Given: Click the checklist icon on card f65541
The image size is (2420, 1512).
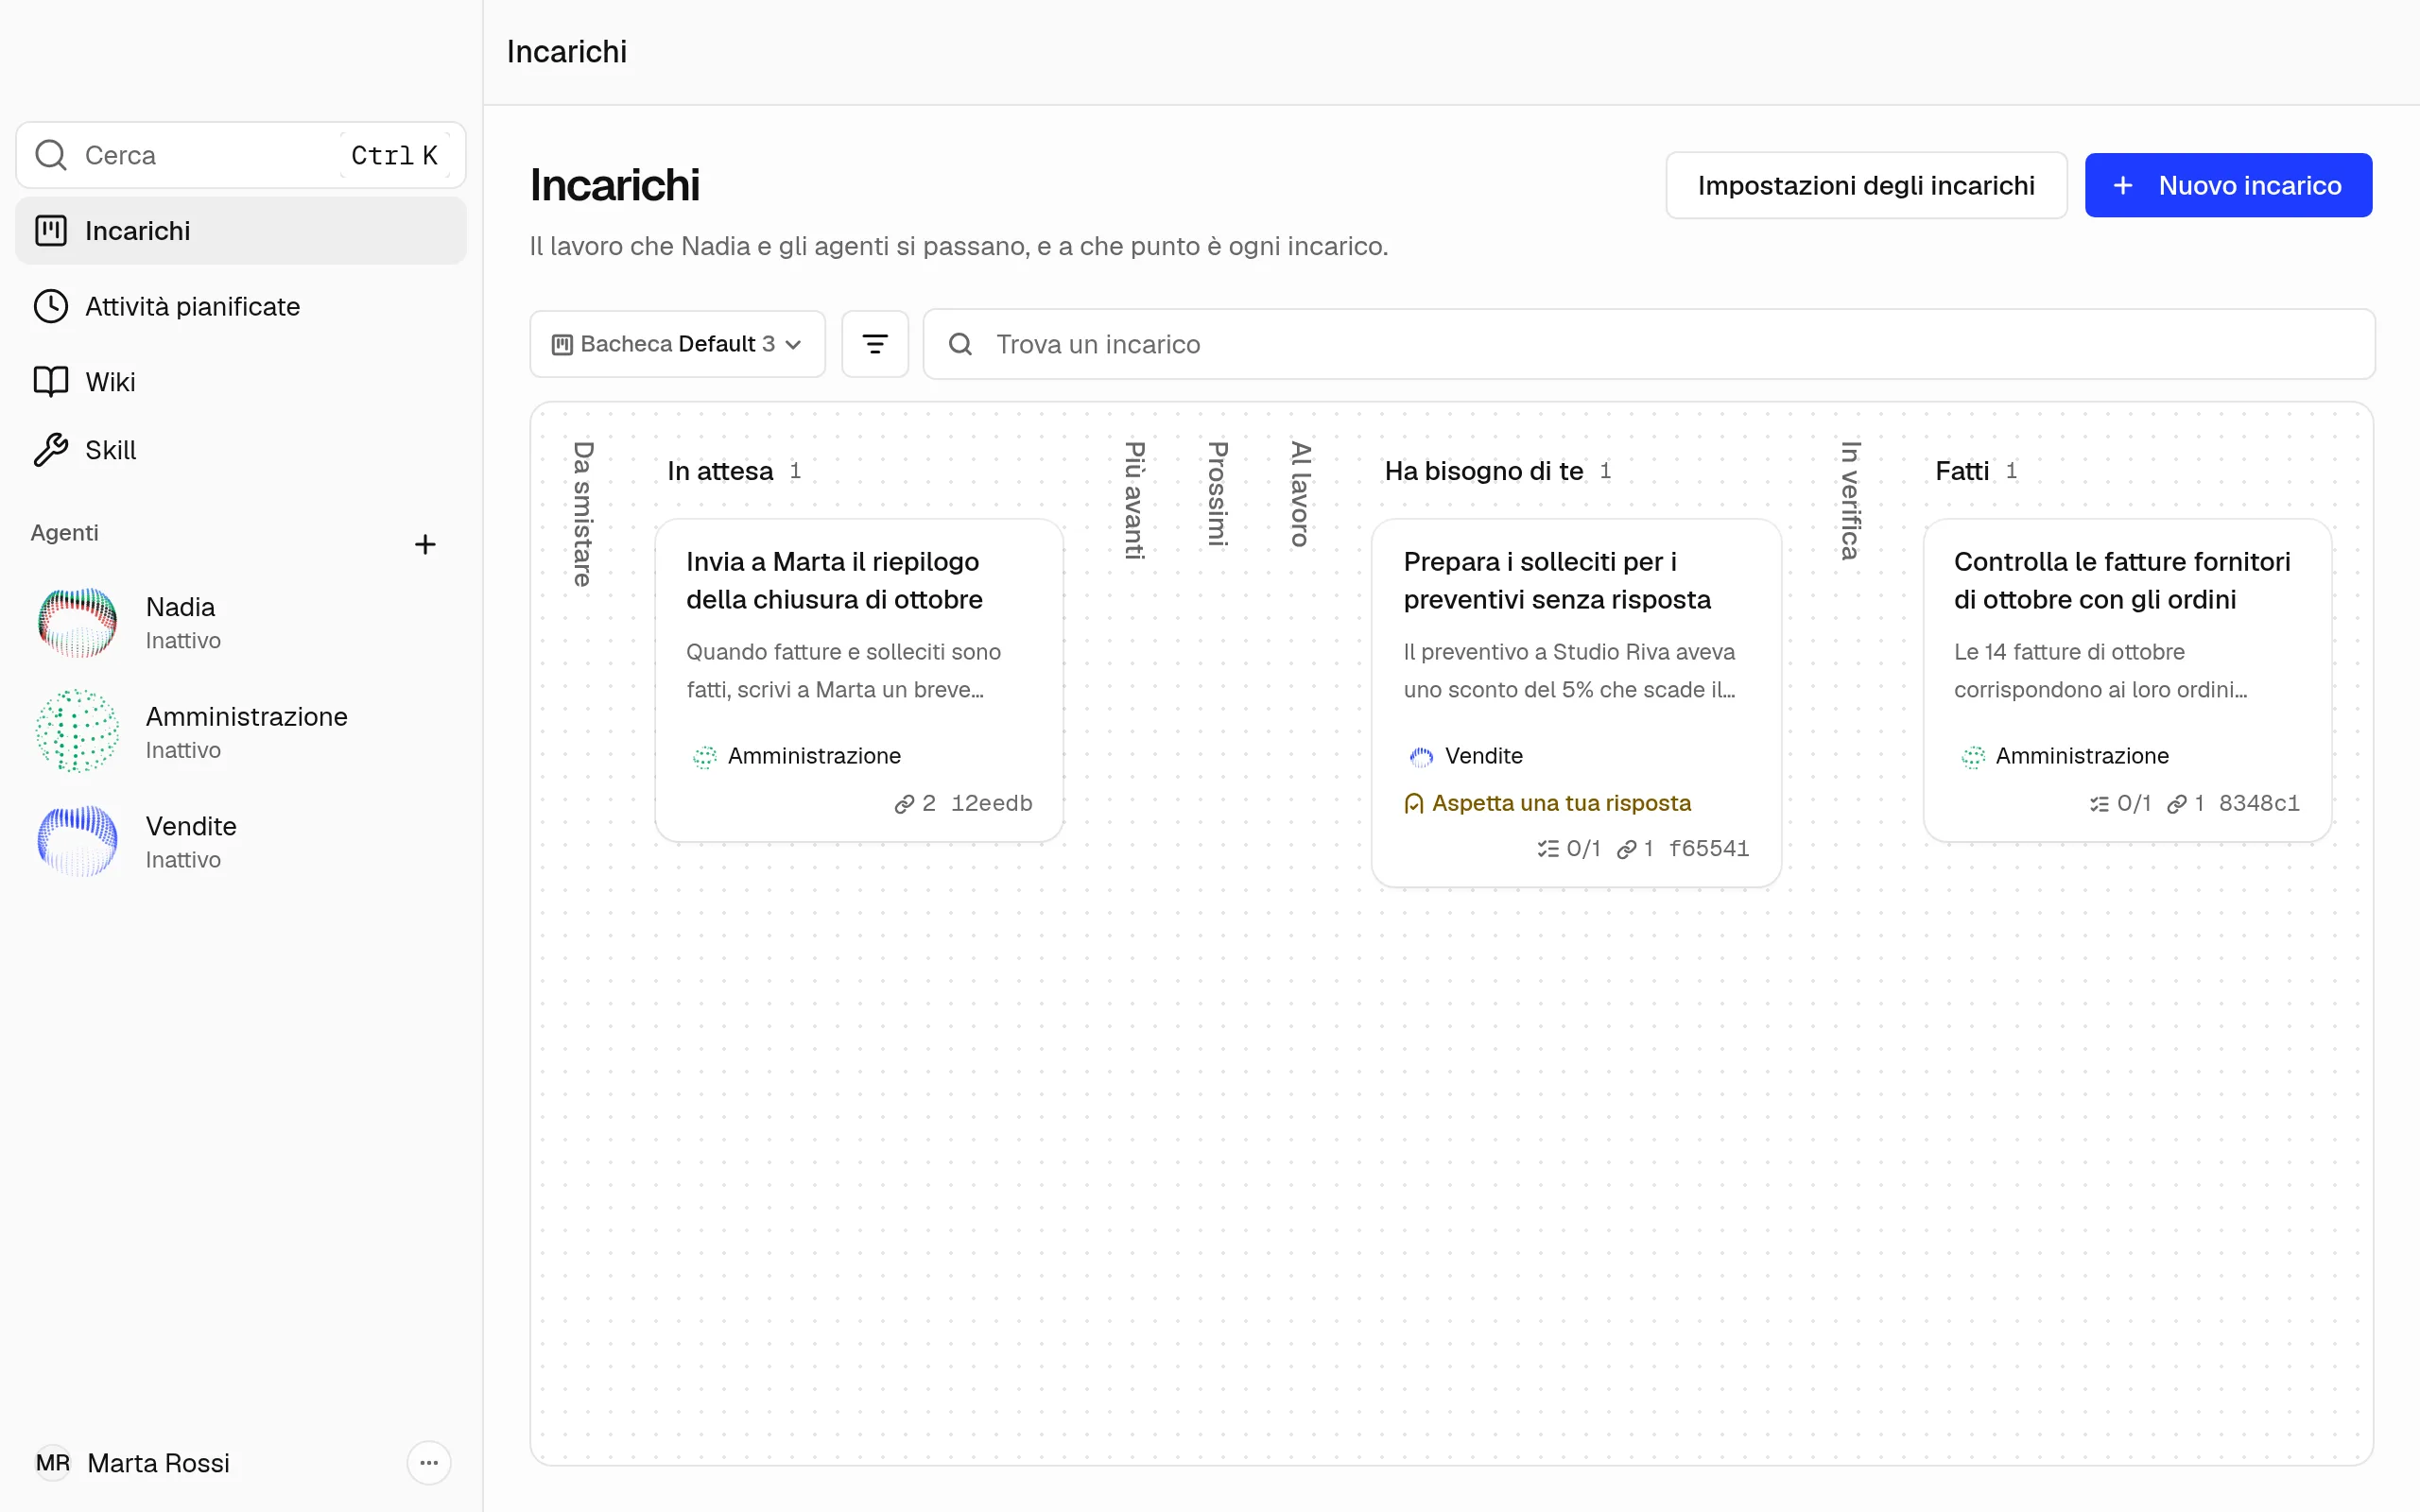Looking at the screenshot, I should click(1548, 849).
